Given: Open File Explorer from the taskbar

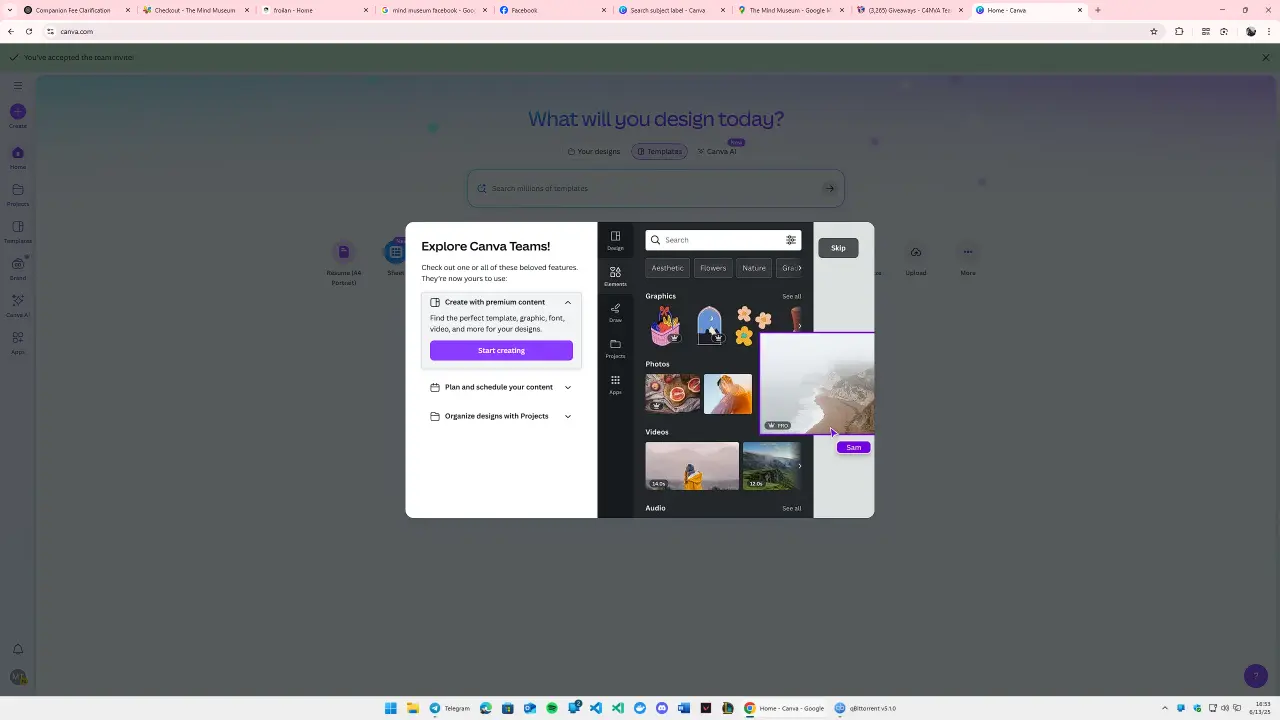Looking at the screenshot, I should [412, 708].
